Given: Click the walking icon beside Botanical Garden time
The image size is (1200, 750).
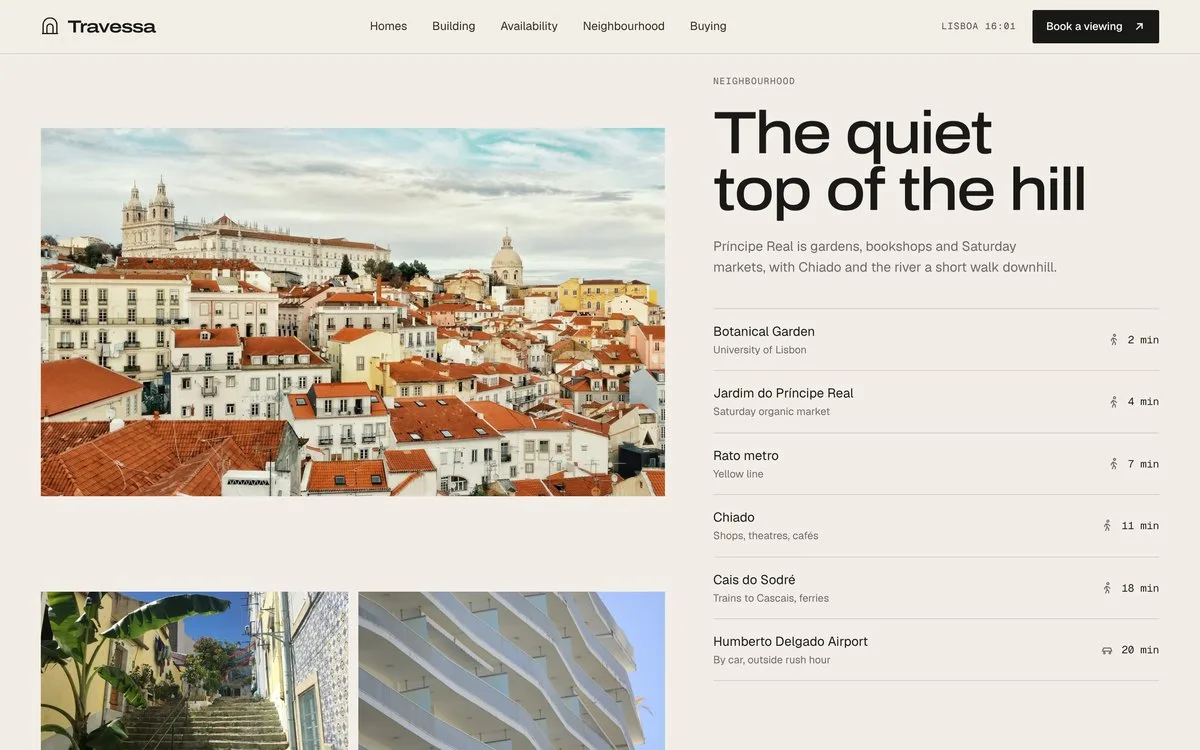Looking at the screenshot, I should (x=1113, y=340).
